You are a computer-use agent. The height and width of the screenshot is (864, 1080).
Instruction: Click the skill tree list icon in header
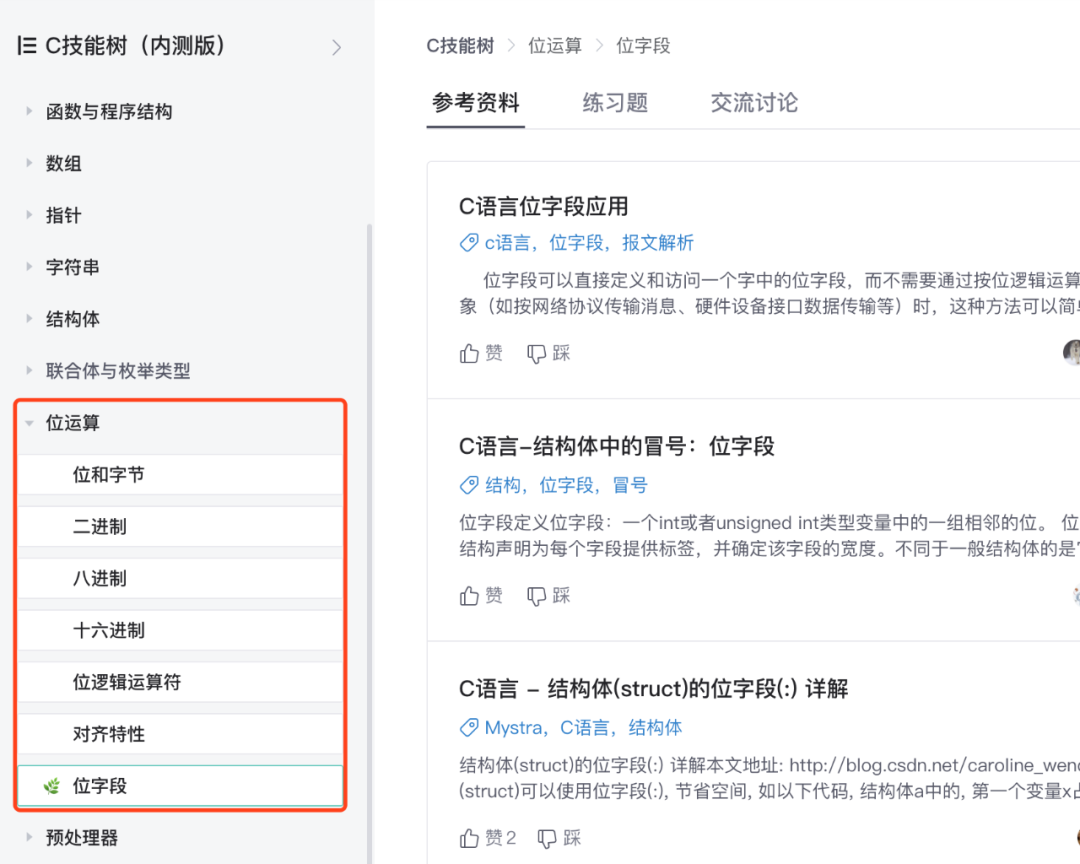click(27, 46)
